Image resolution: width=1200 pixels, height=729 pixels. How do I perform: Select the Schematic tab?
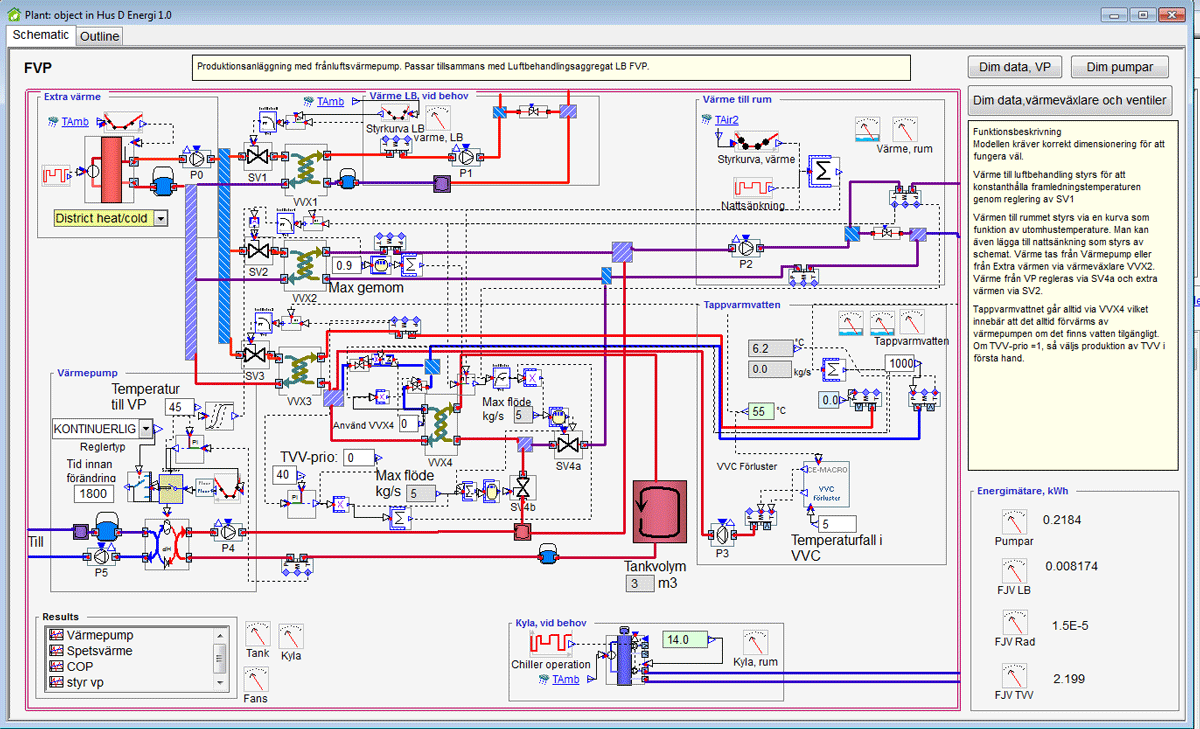pyautogui.click(x=41, y=35)
